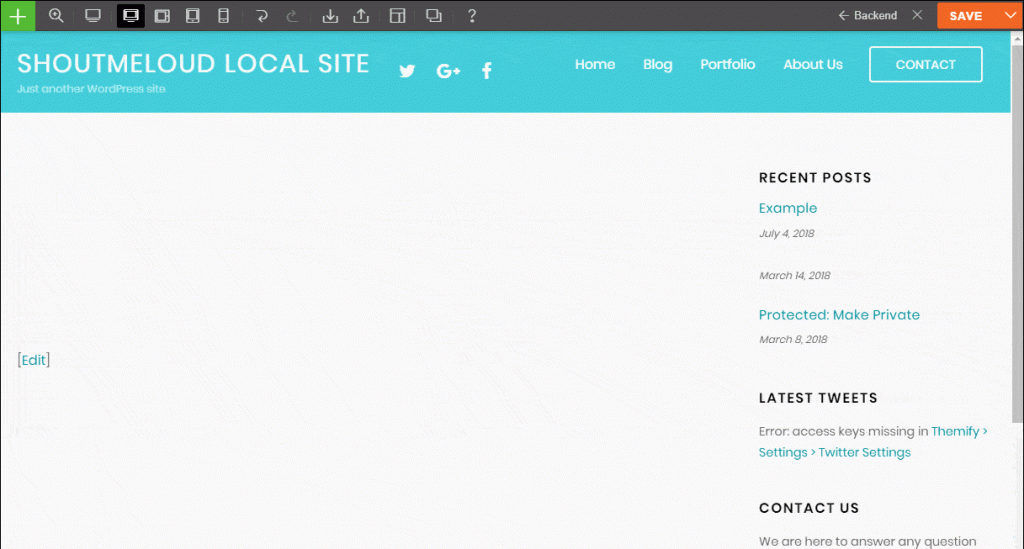Open the Protected: Make Private post

839,315
